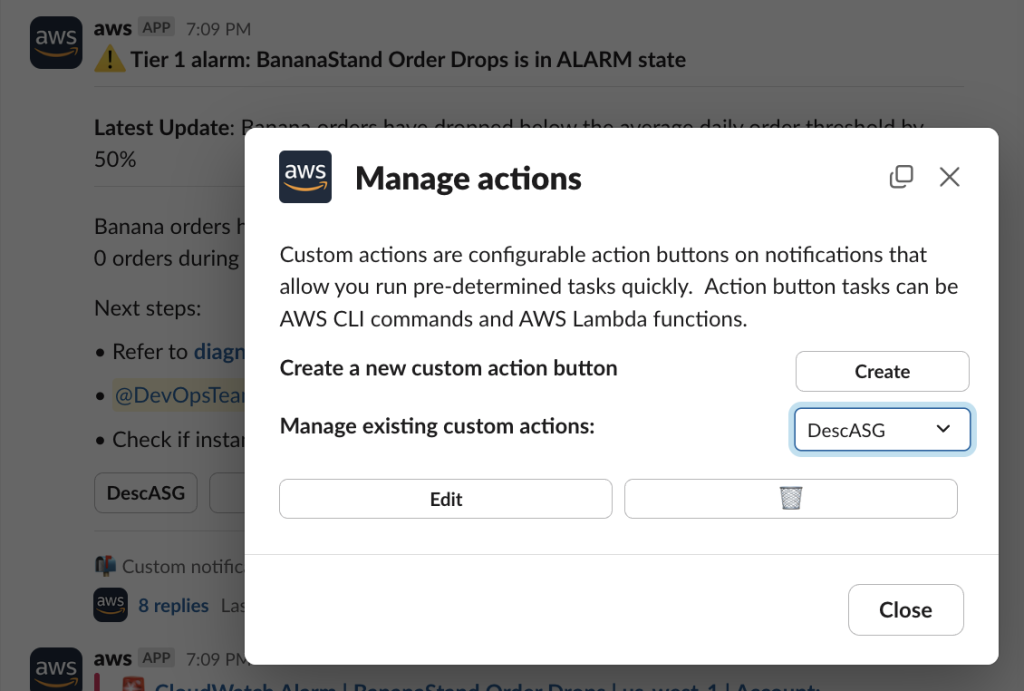Open the DescASG custom actions dropdown
This screenshot has width=1024, height=691.
pos(881,429)
